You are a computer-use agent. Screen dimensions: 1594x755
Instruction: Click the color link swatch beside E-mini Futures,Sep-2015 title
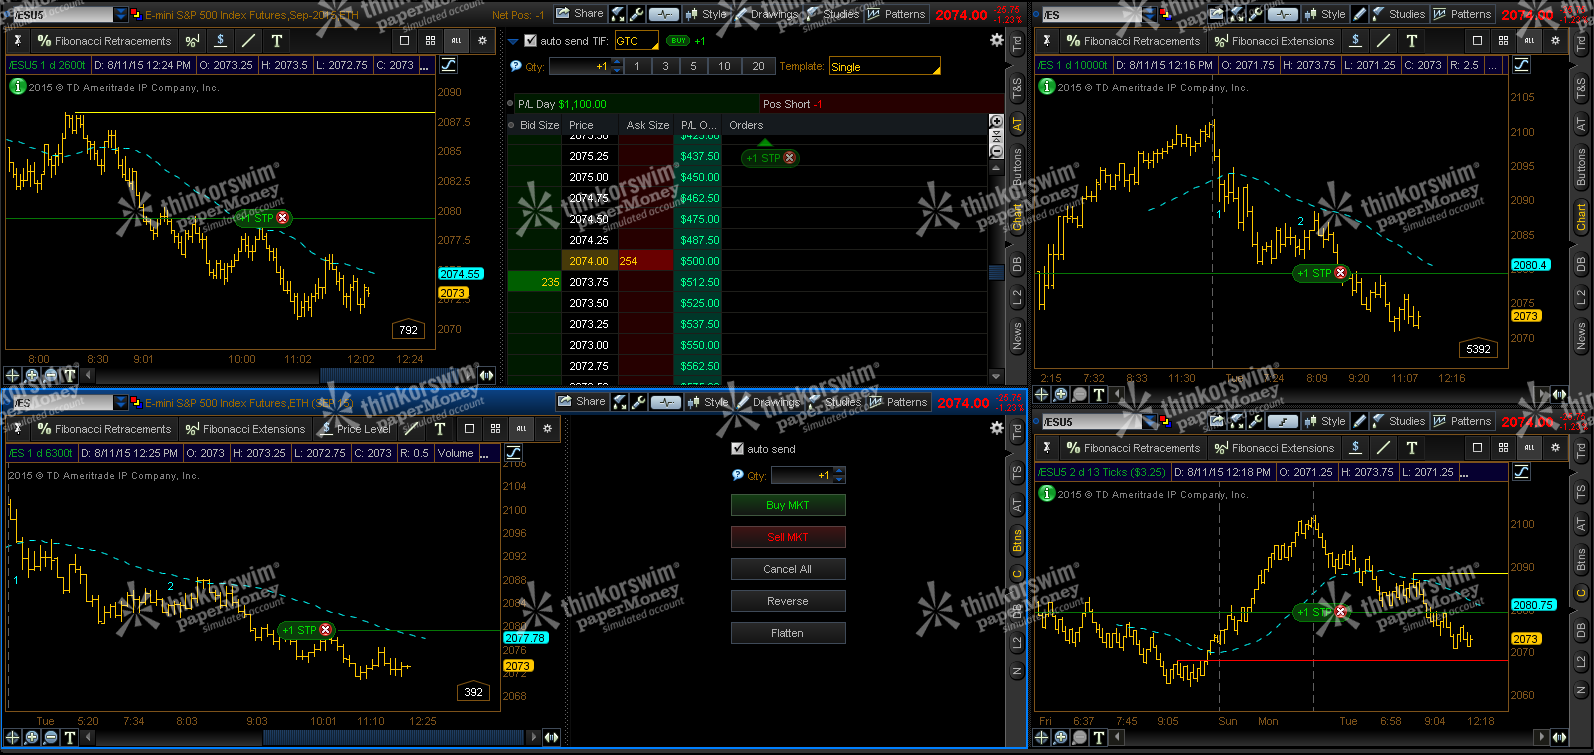tap(135, 14)
